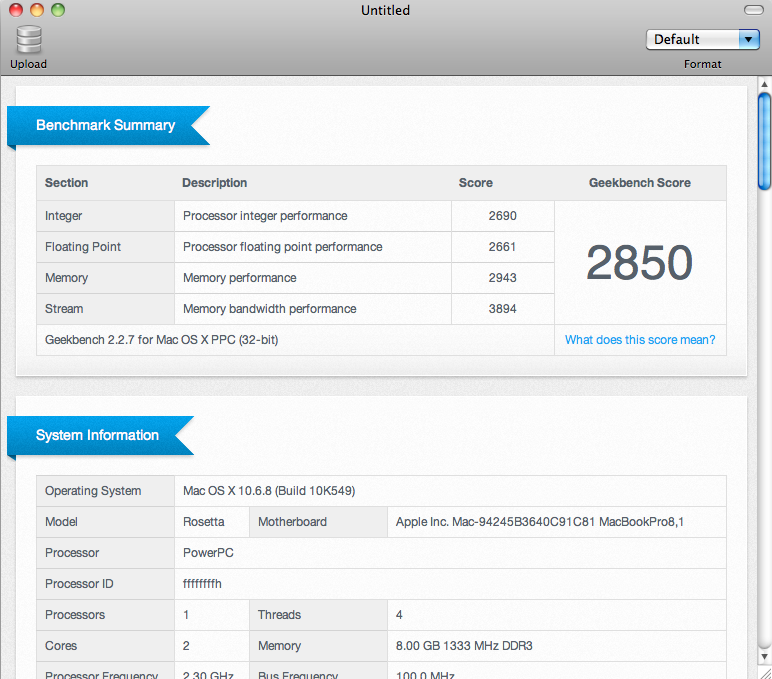Open the Default format dropdown
Viewport: 772px width, 679px height.
pyautogui.click(x=703, y=39)
